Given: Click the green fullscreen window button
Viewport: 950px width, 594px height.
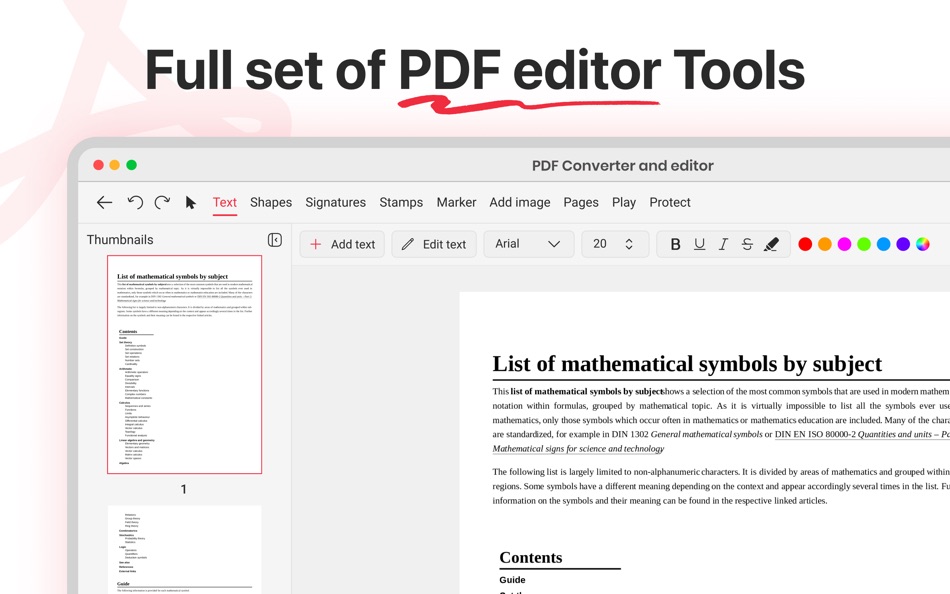Looking at the screenshot, I should (x=131, y=165).
